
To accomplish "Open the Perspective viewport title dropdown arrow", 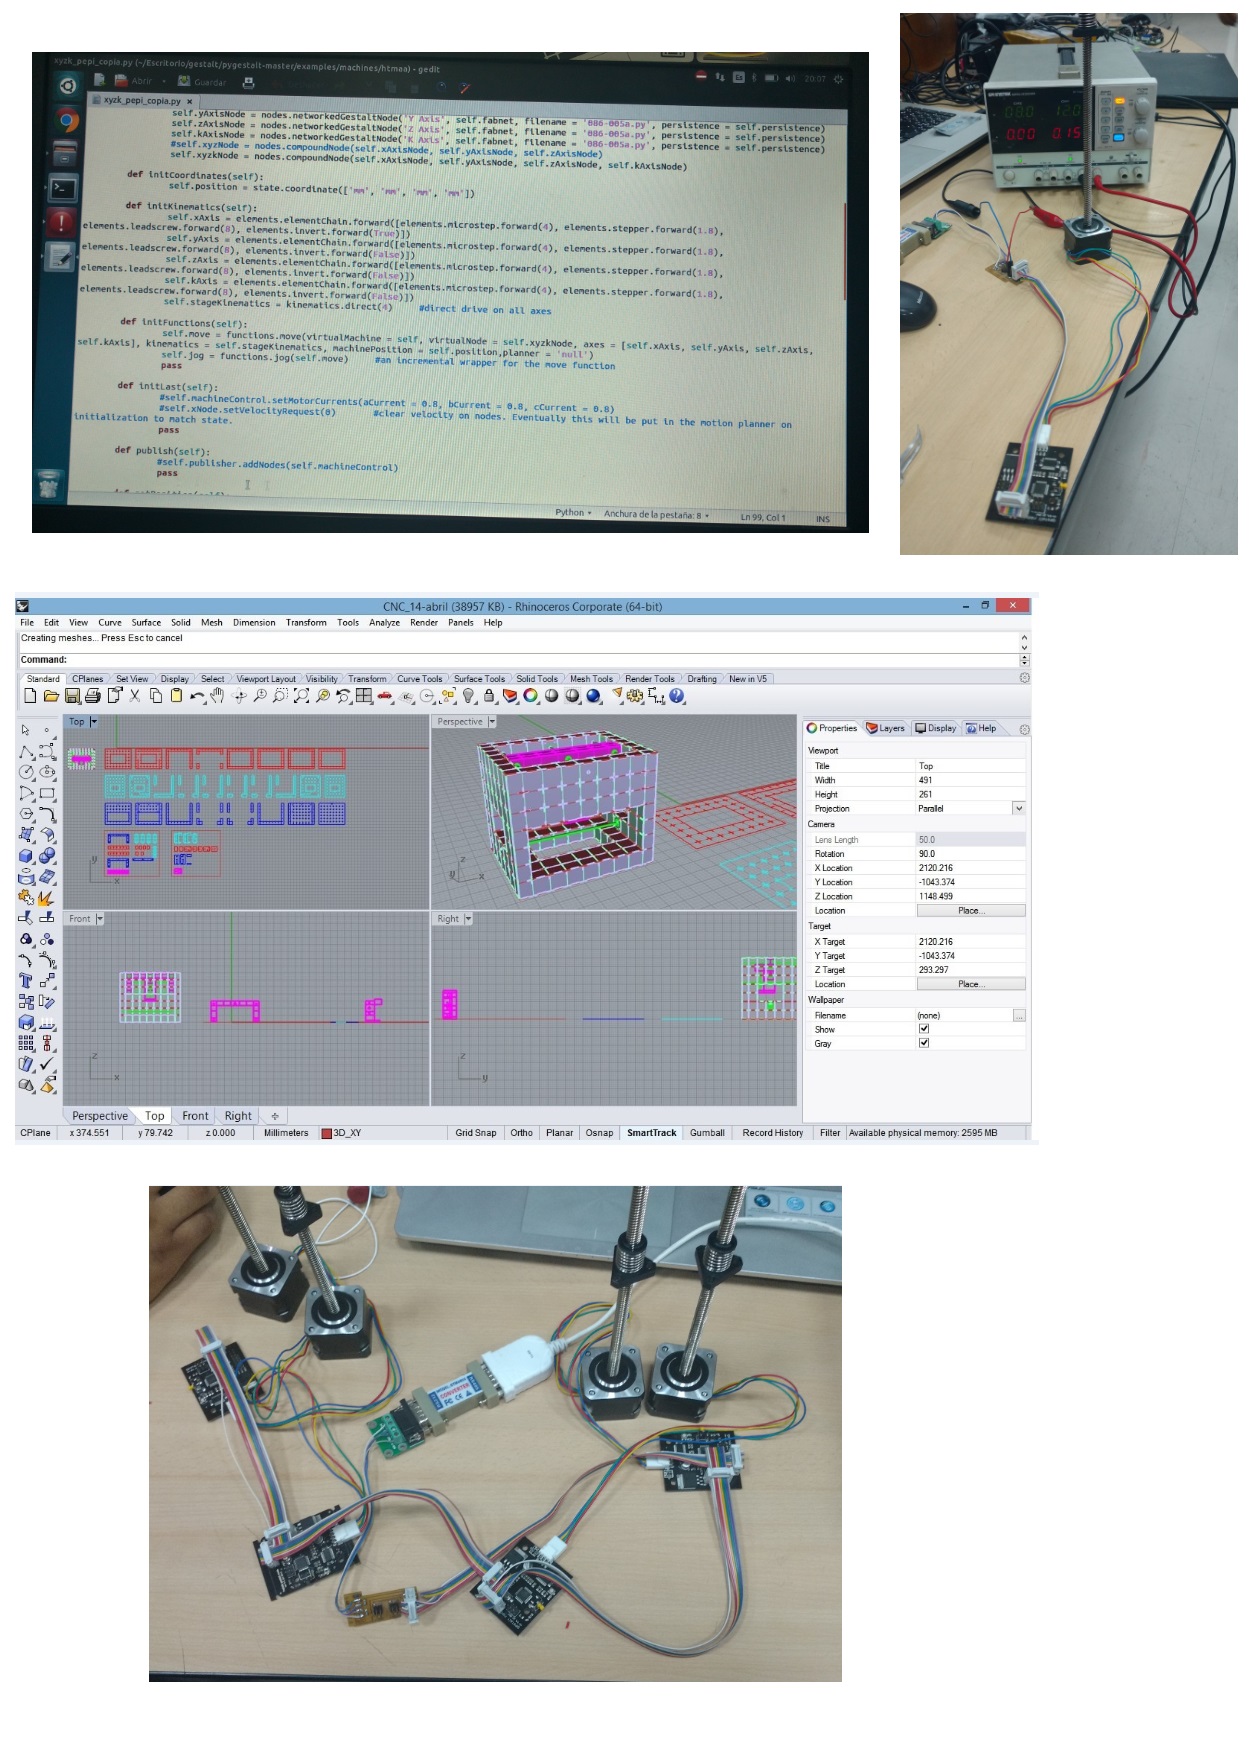I will 492,722.
